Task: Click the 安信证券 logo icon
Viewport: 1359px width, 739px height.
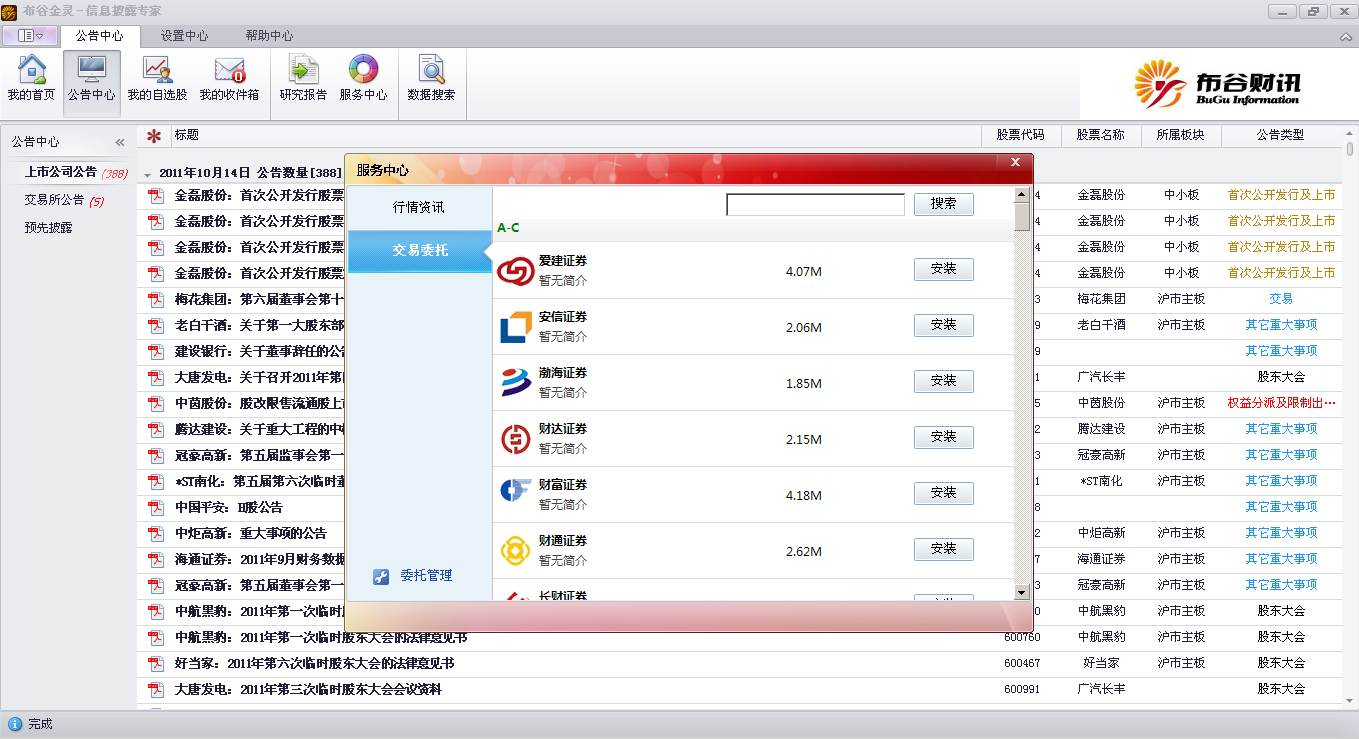Action: pyautogui.click(x=516, y=326)
